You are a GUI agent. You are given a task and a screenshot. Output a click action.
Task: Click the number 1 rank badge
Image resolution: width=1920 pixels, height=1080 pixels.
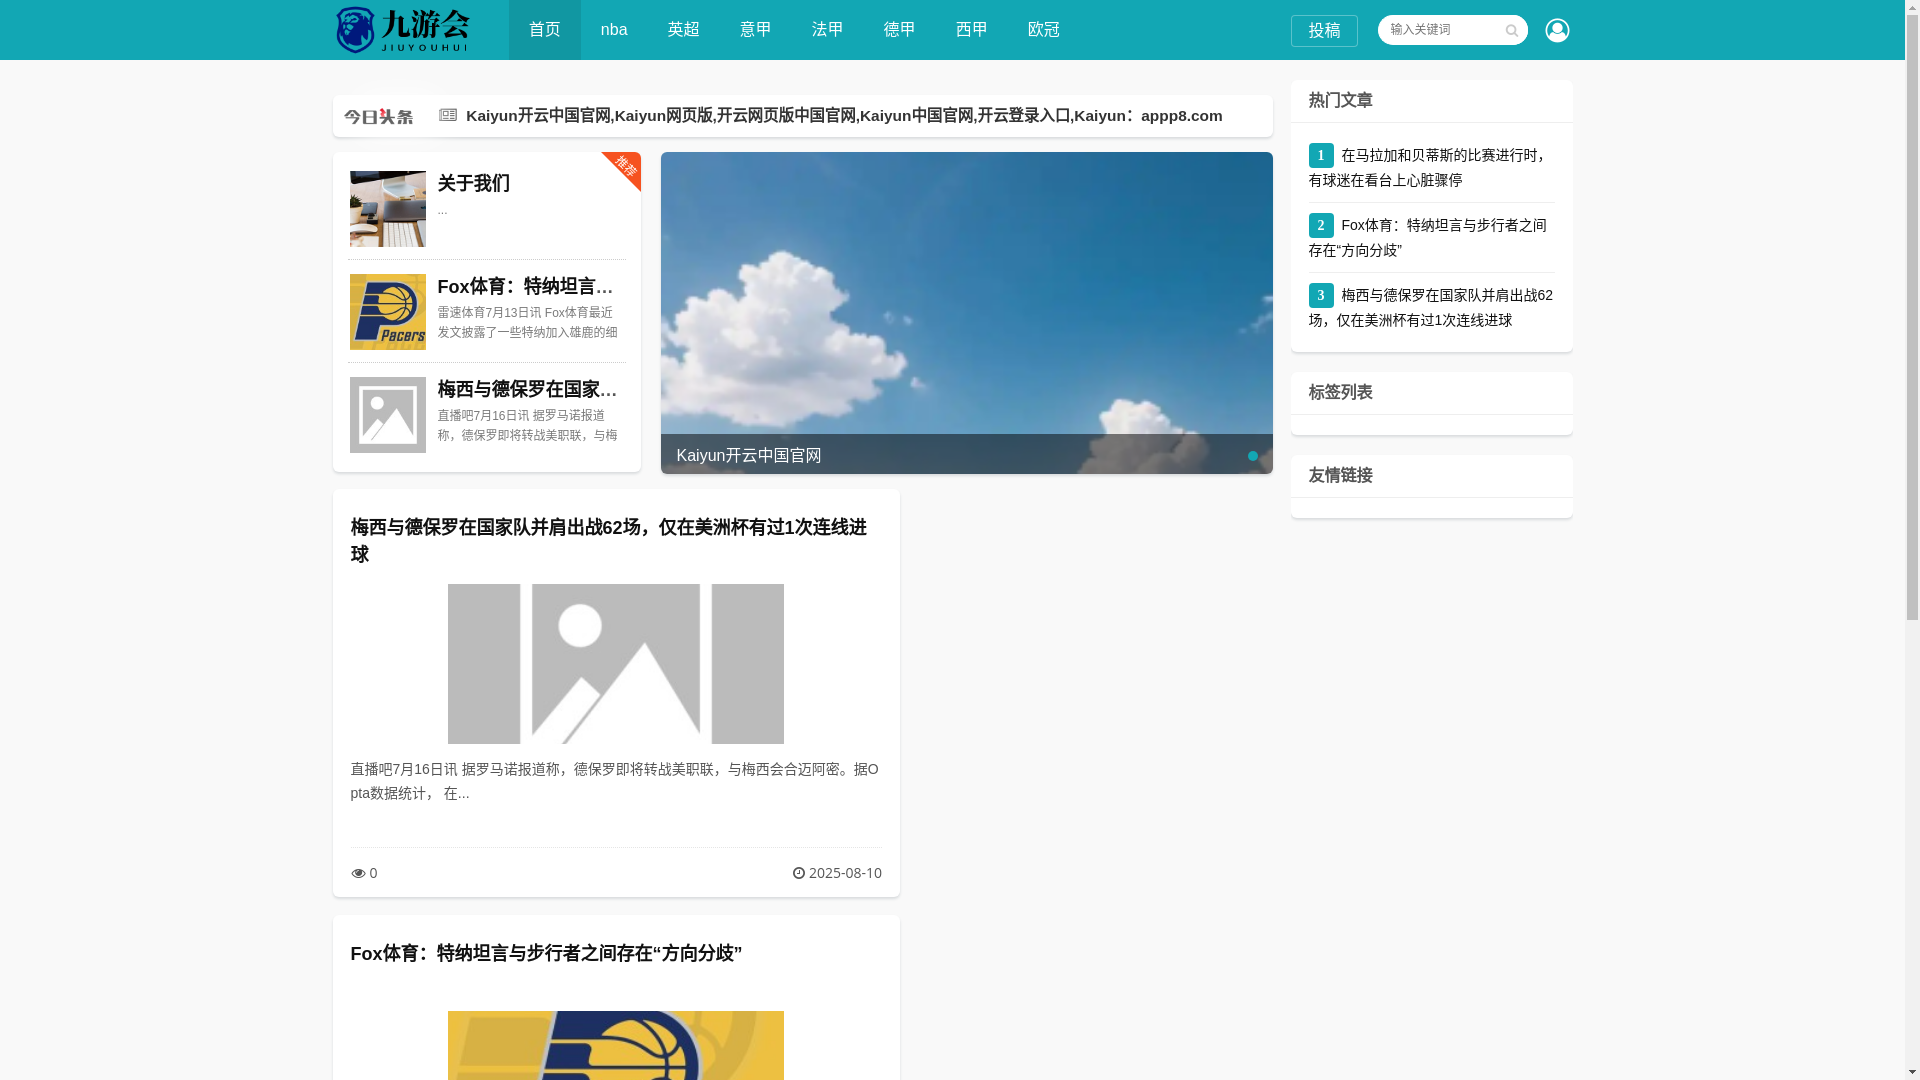[x=1321, y=155]
